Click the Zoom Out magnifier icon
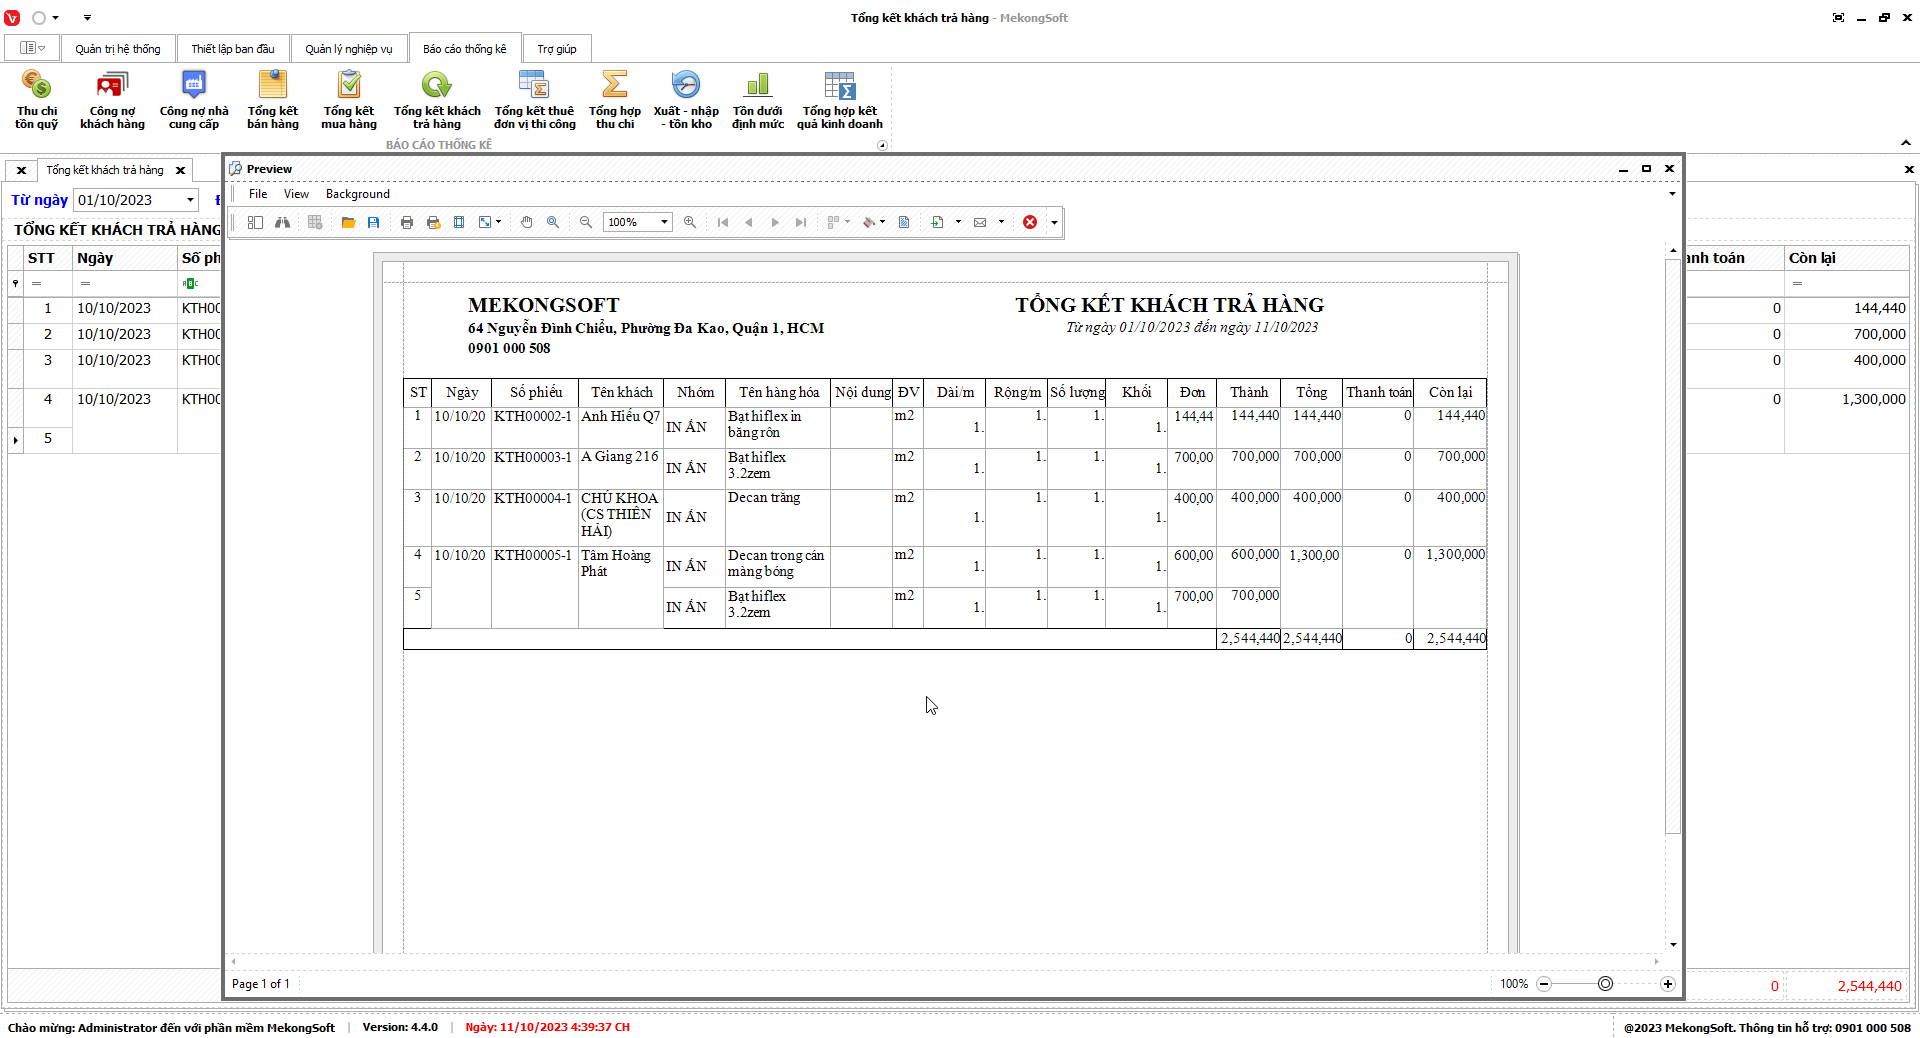This screenshot has width=1920, height=1038. [586, 222]
